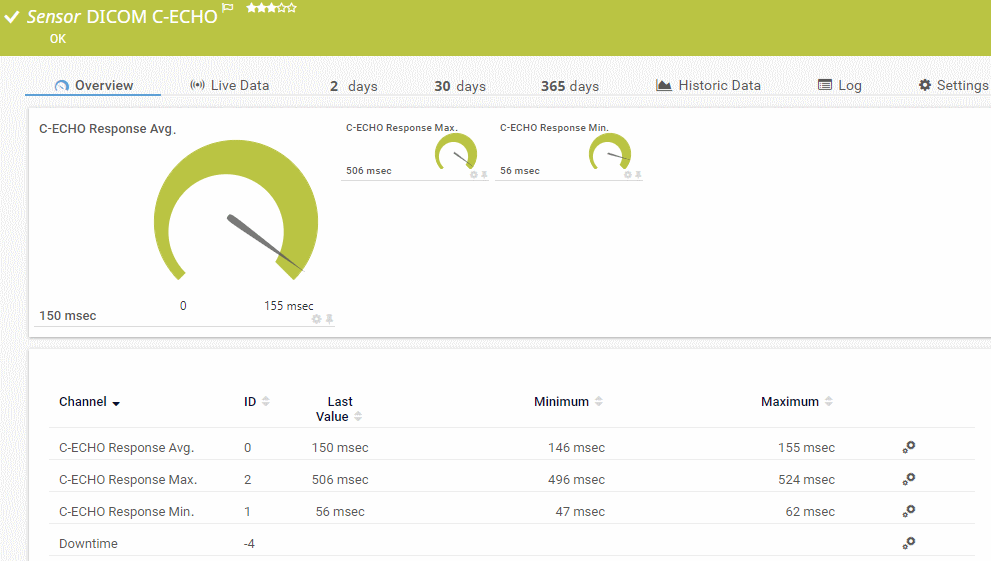Sort the table by the Maximum column
The height and width of the screenshot is (561, 991).
point(829,402)
